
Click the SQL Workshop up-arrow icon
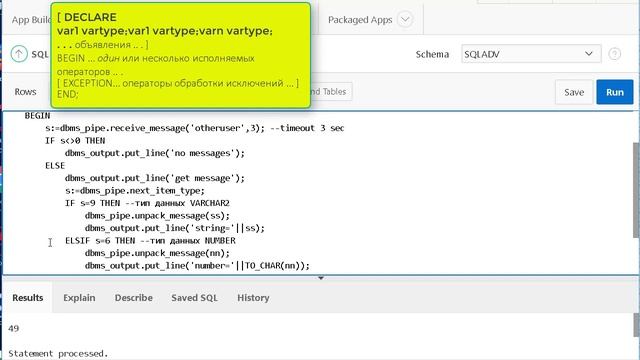19,54
